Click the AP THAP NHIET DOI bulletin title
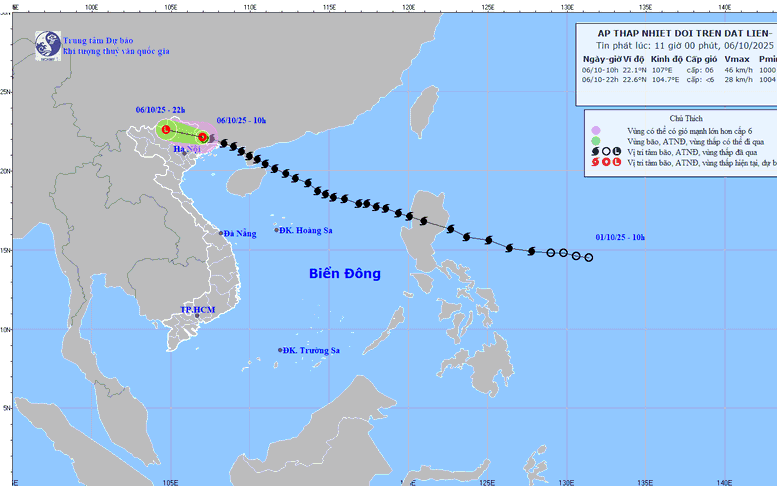This screenshot has height=486, width=777. click(x=679, y=32)
